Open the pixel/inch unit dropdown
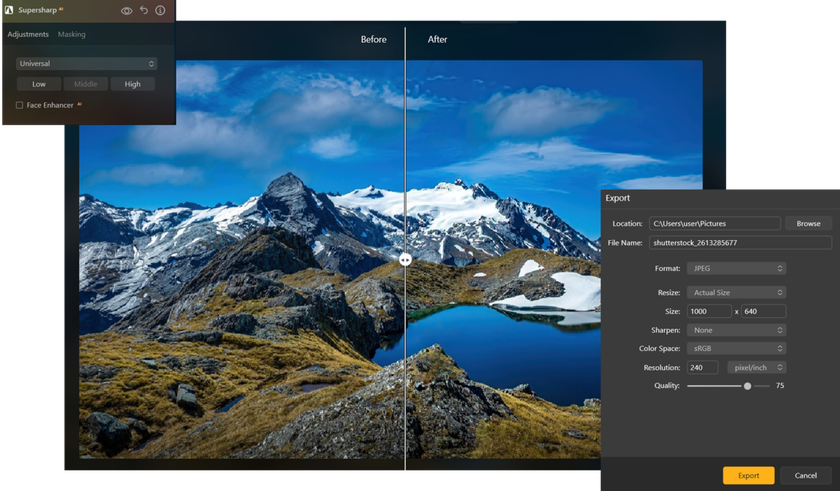Image resolution: width=840 pixels, height=491 pixels. click(x=756, y=367)
